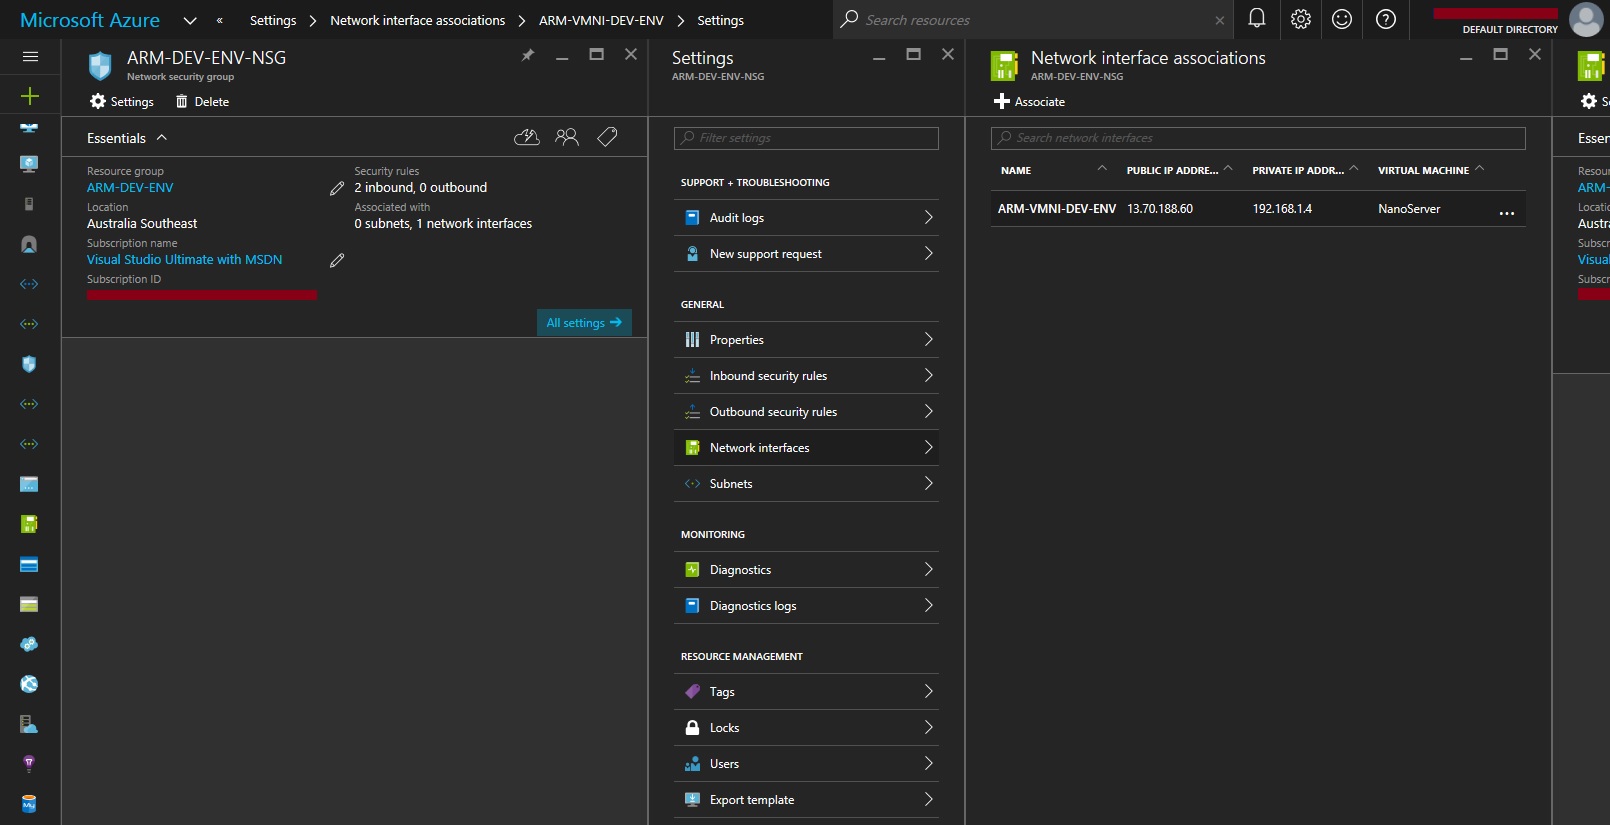
Task: Click '0 subnets, 1 network interfaces' text
Action: [443, 224]
